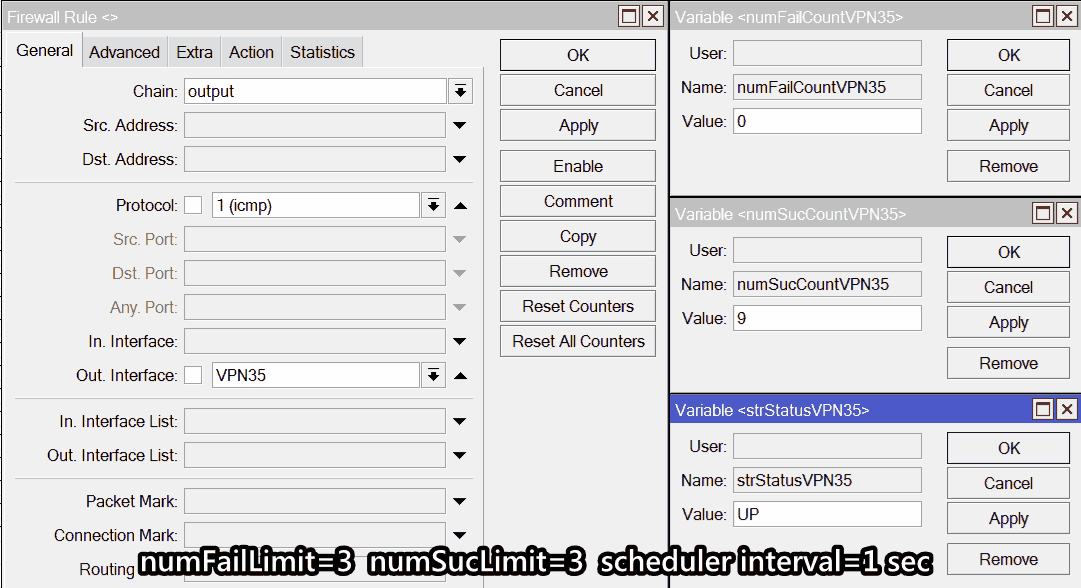Image resolution: width=1081 pixels, height=588 pixels.
Task: Click the Value field containing UP
Action: [827, 514]
